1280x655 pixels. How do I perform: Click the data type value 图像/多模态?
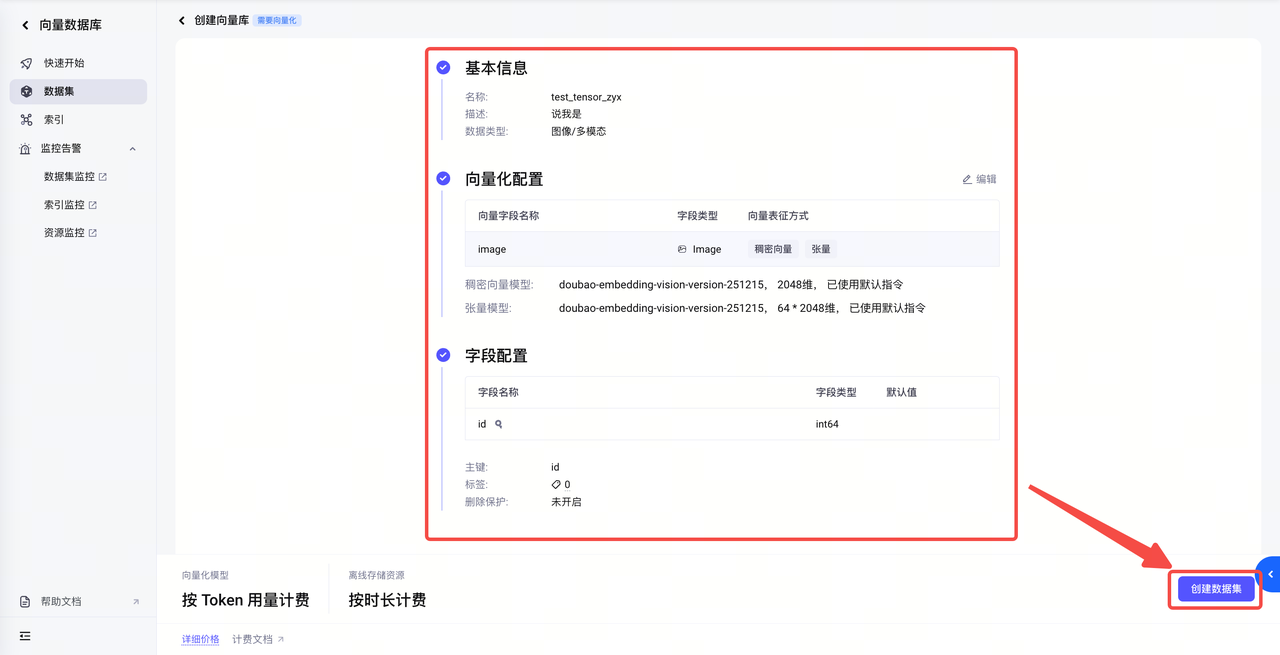578,131
